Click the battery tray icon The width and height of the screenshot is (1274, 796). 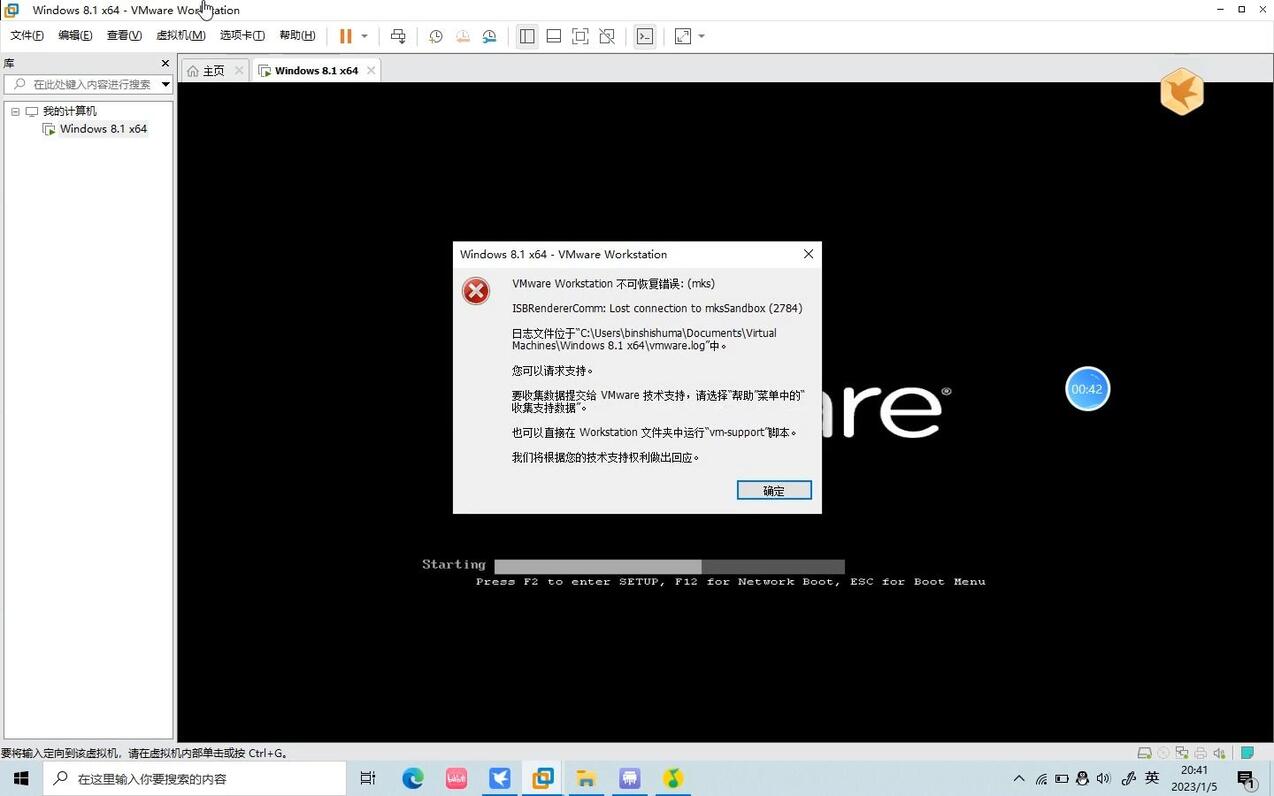[x=1061, y=778]
